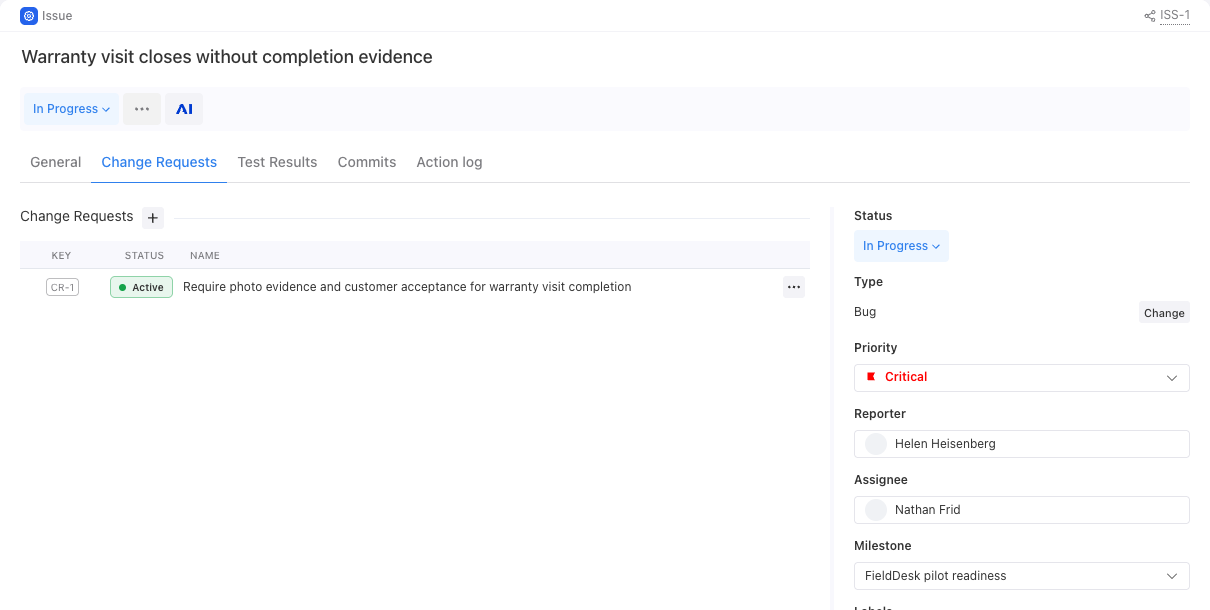Open the ISS-1 issue link

pos(1175,16)
